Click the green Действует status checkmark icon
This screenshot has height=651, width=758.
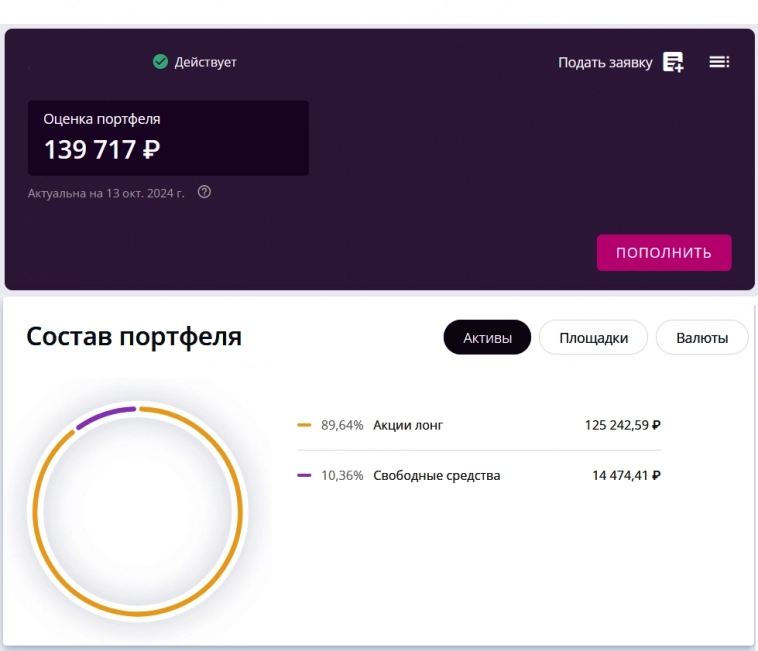pos(160,62)
